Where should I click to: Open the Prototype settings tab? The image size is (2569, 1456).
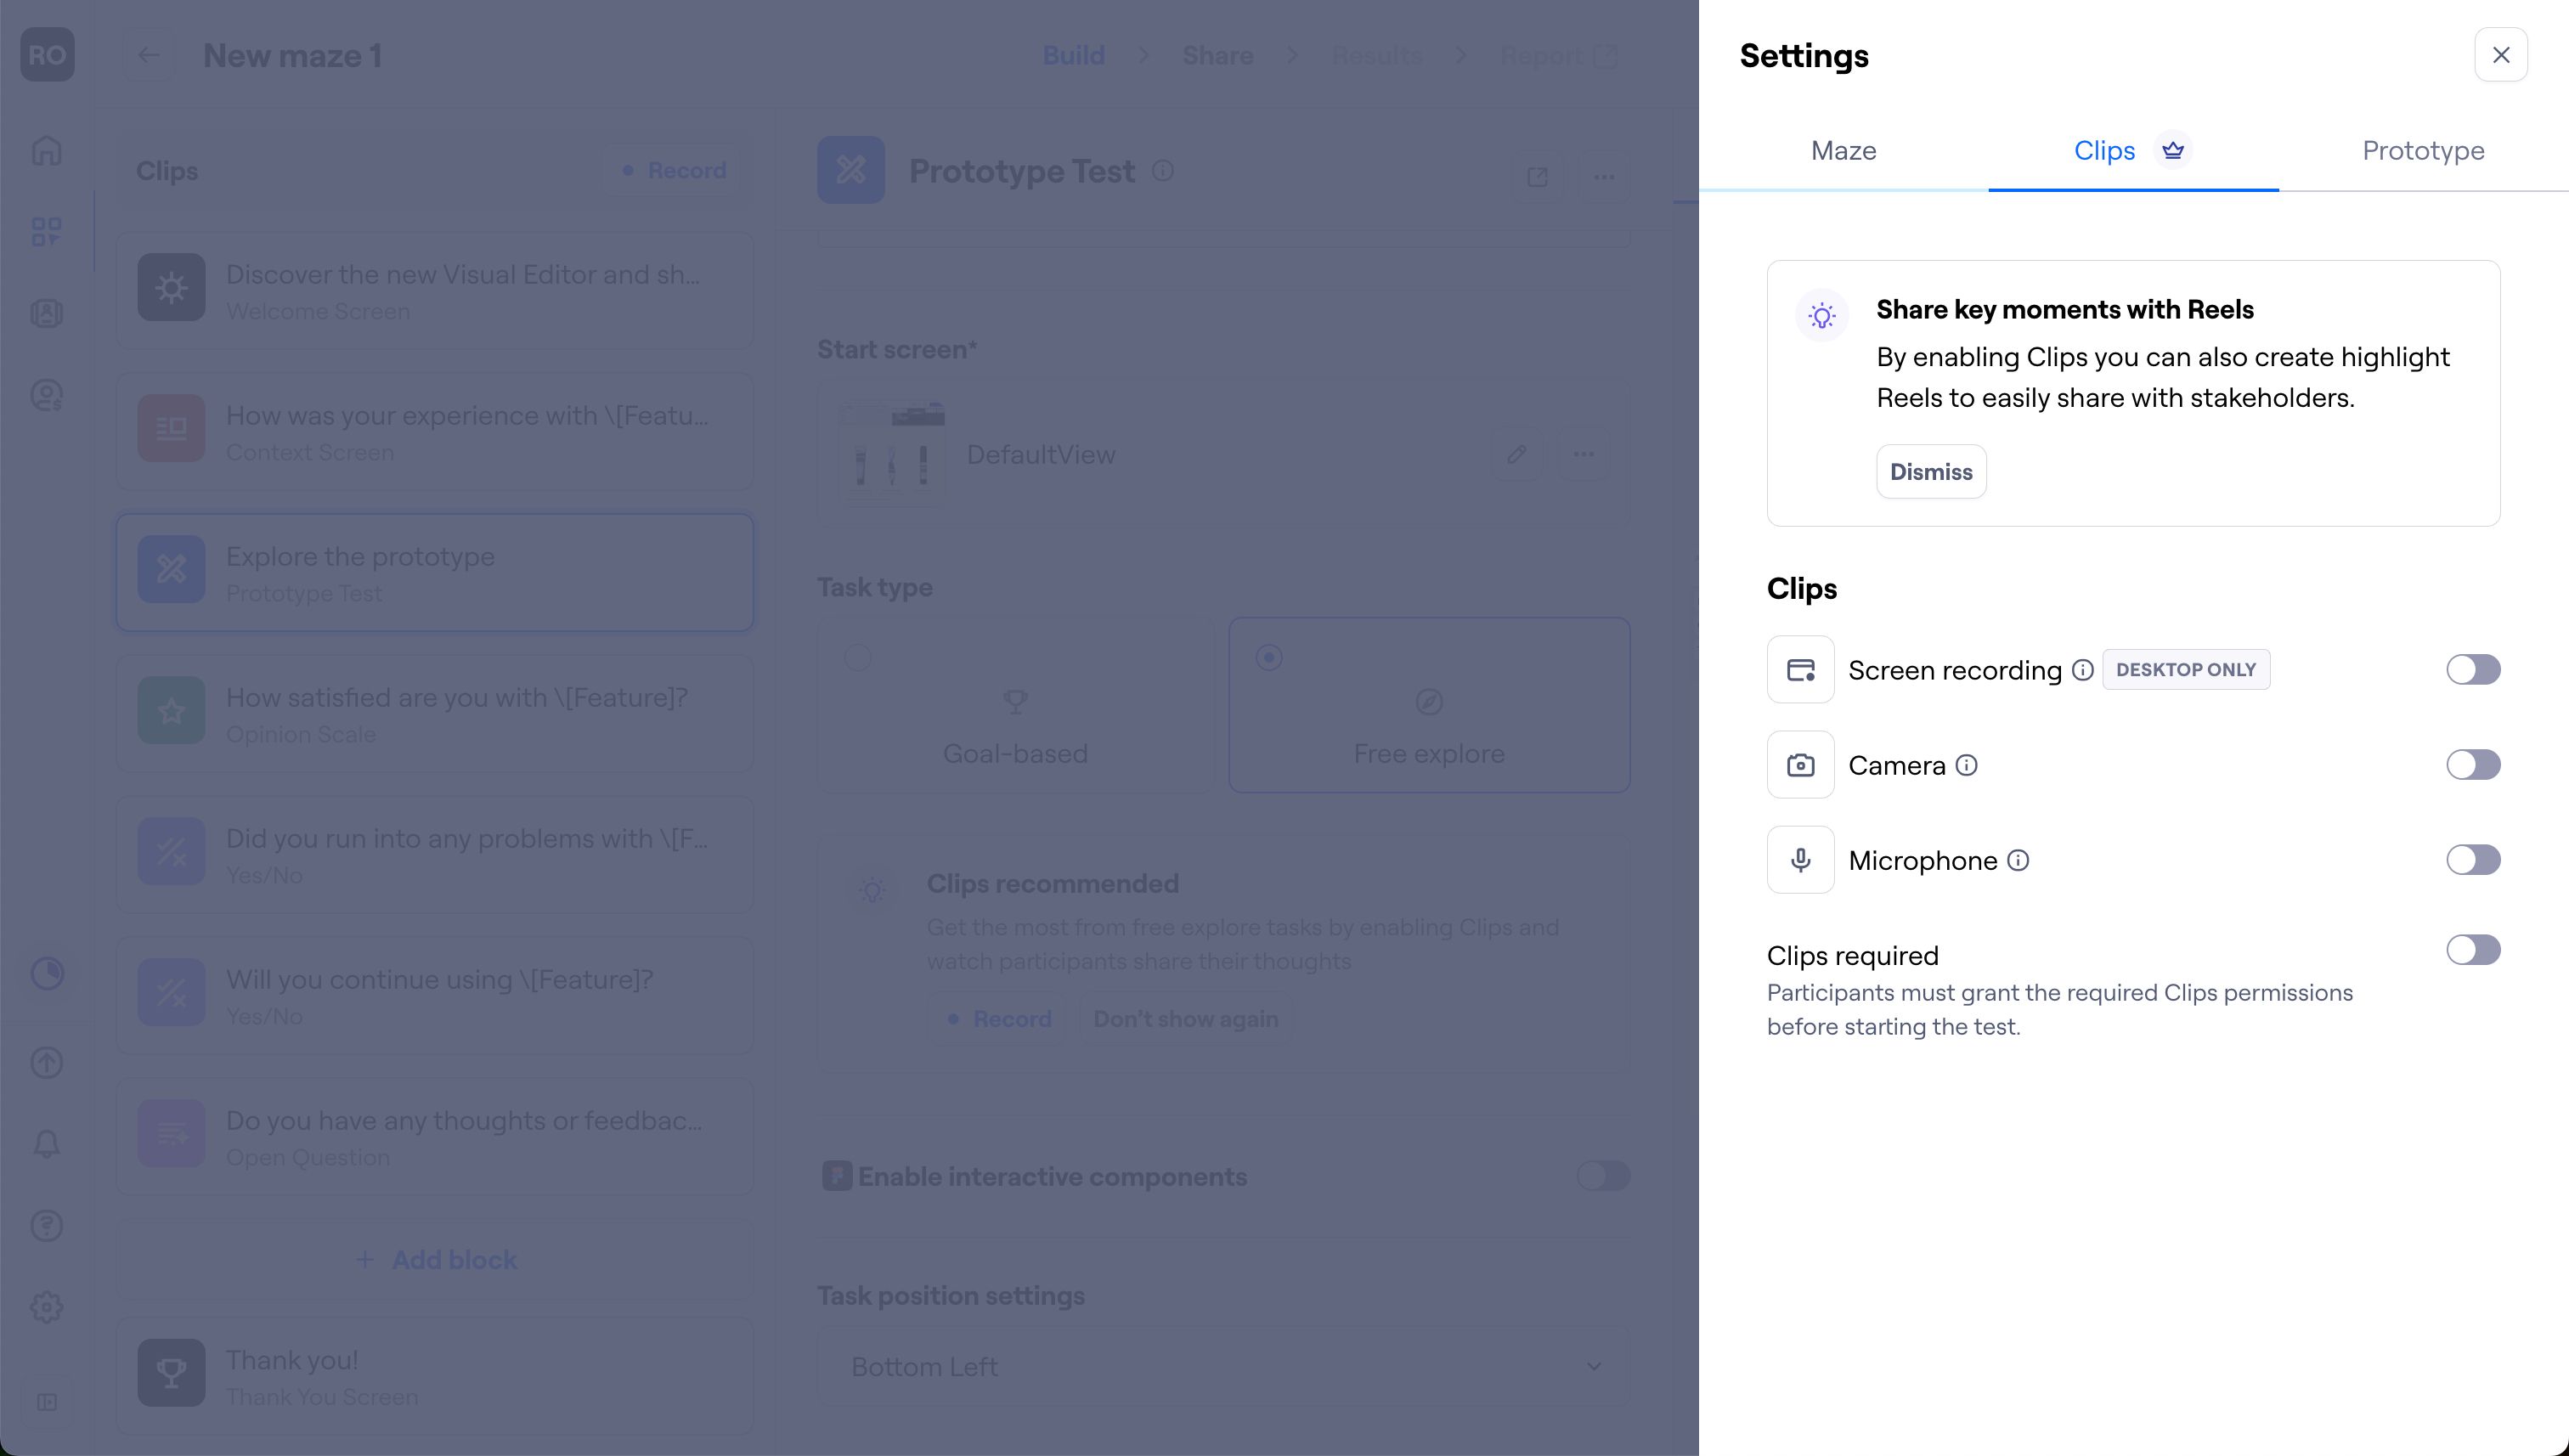[x=2423, y=150]
